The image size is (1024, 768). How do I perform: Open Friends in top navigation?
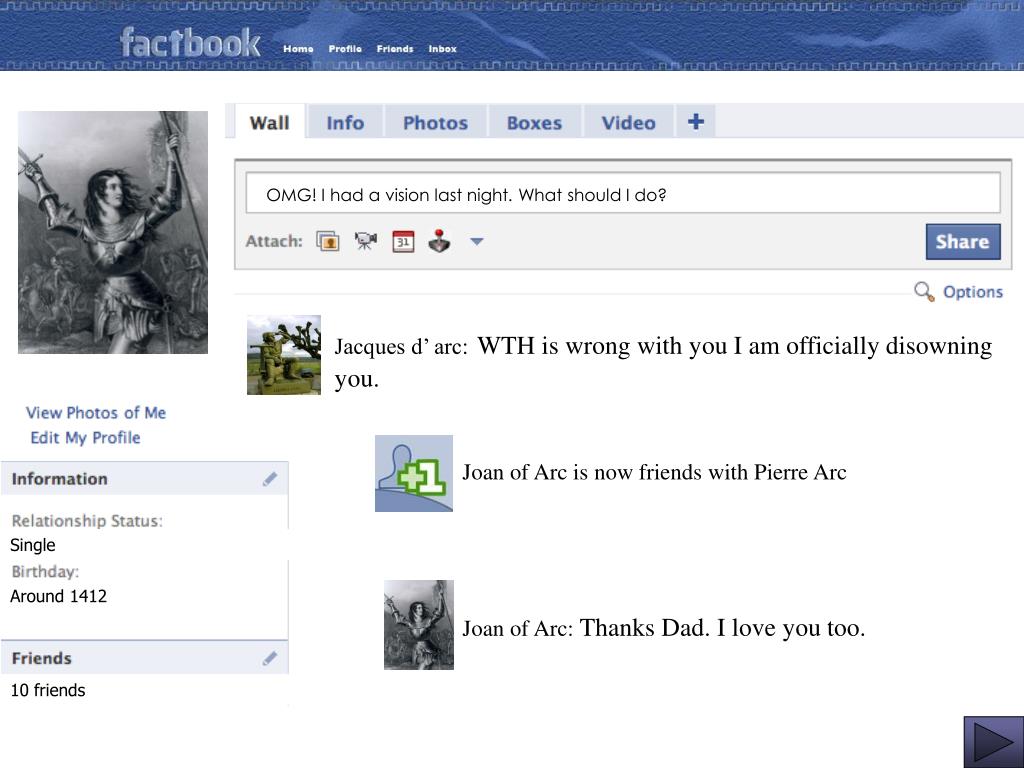pos(394,49)
